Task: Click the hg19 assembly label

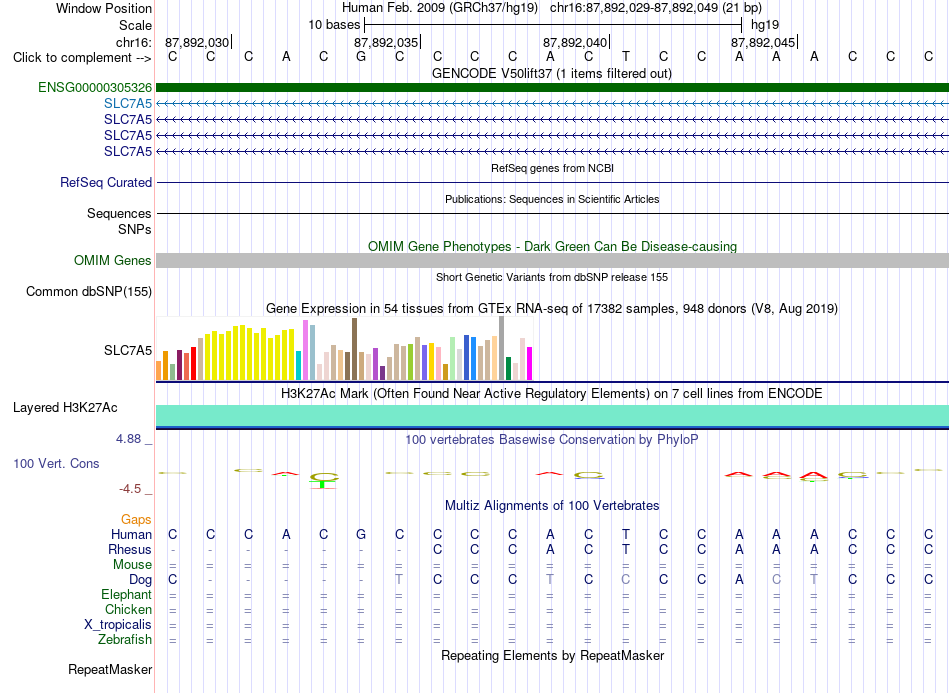Action: pos(765,25)
